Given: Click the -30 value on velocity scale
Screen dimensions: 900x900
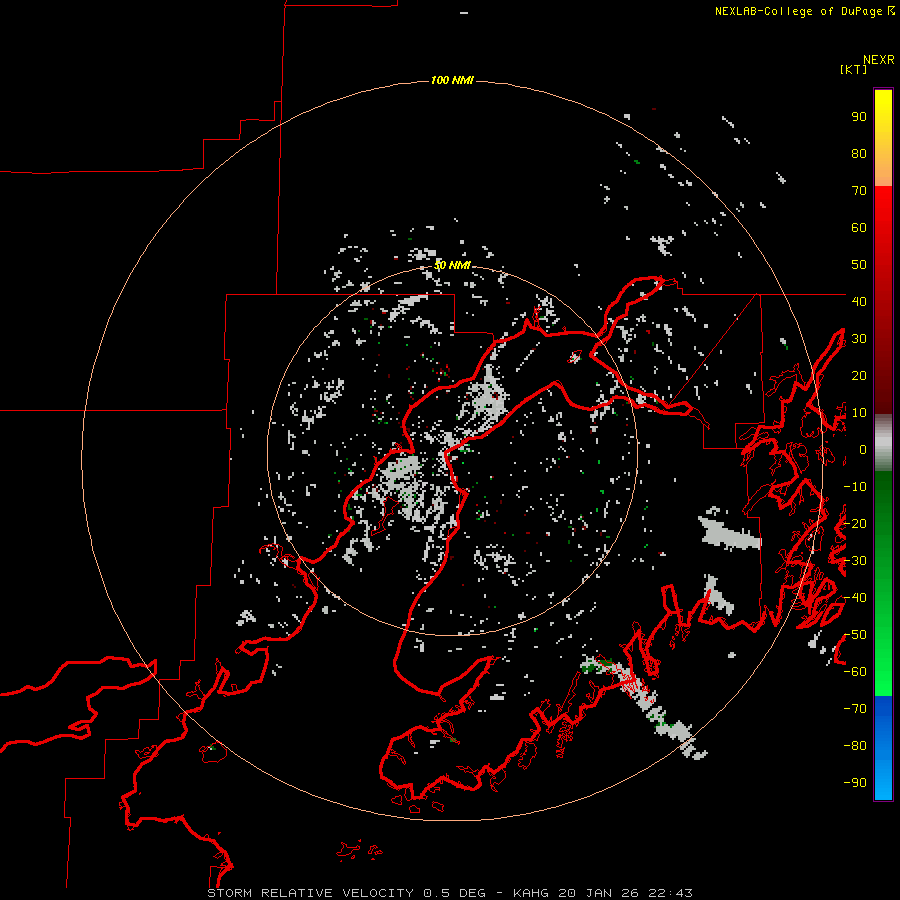Looking at the screenshot, I should point(855,561).
